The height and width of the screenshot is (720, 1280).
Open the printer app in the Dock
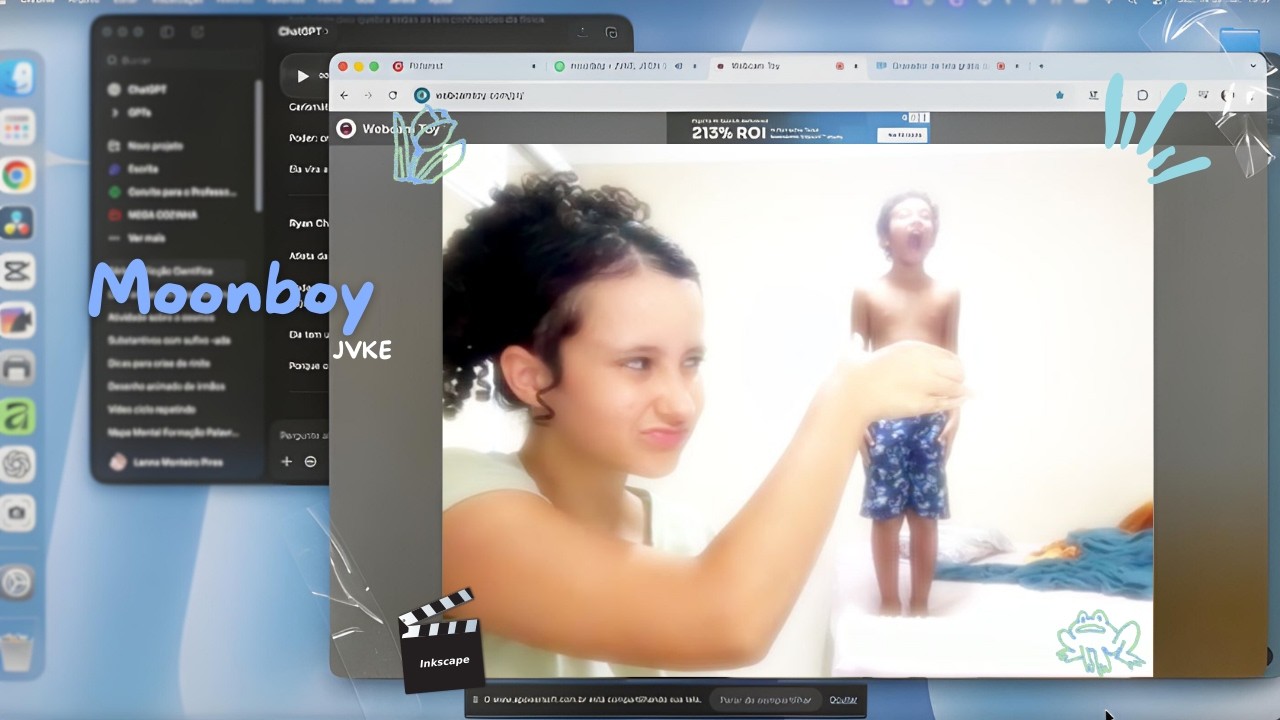coord(18,369)
